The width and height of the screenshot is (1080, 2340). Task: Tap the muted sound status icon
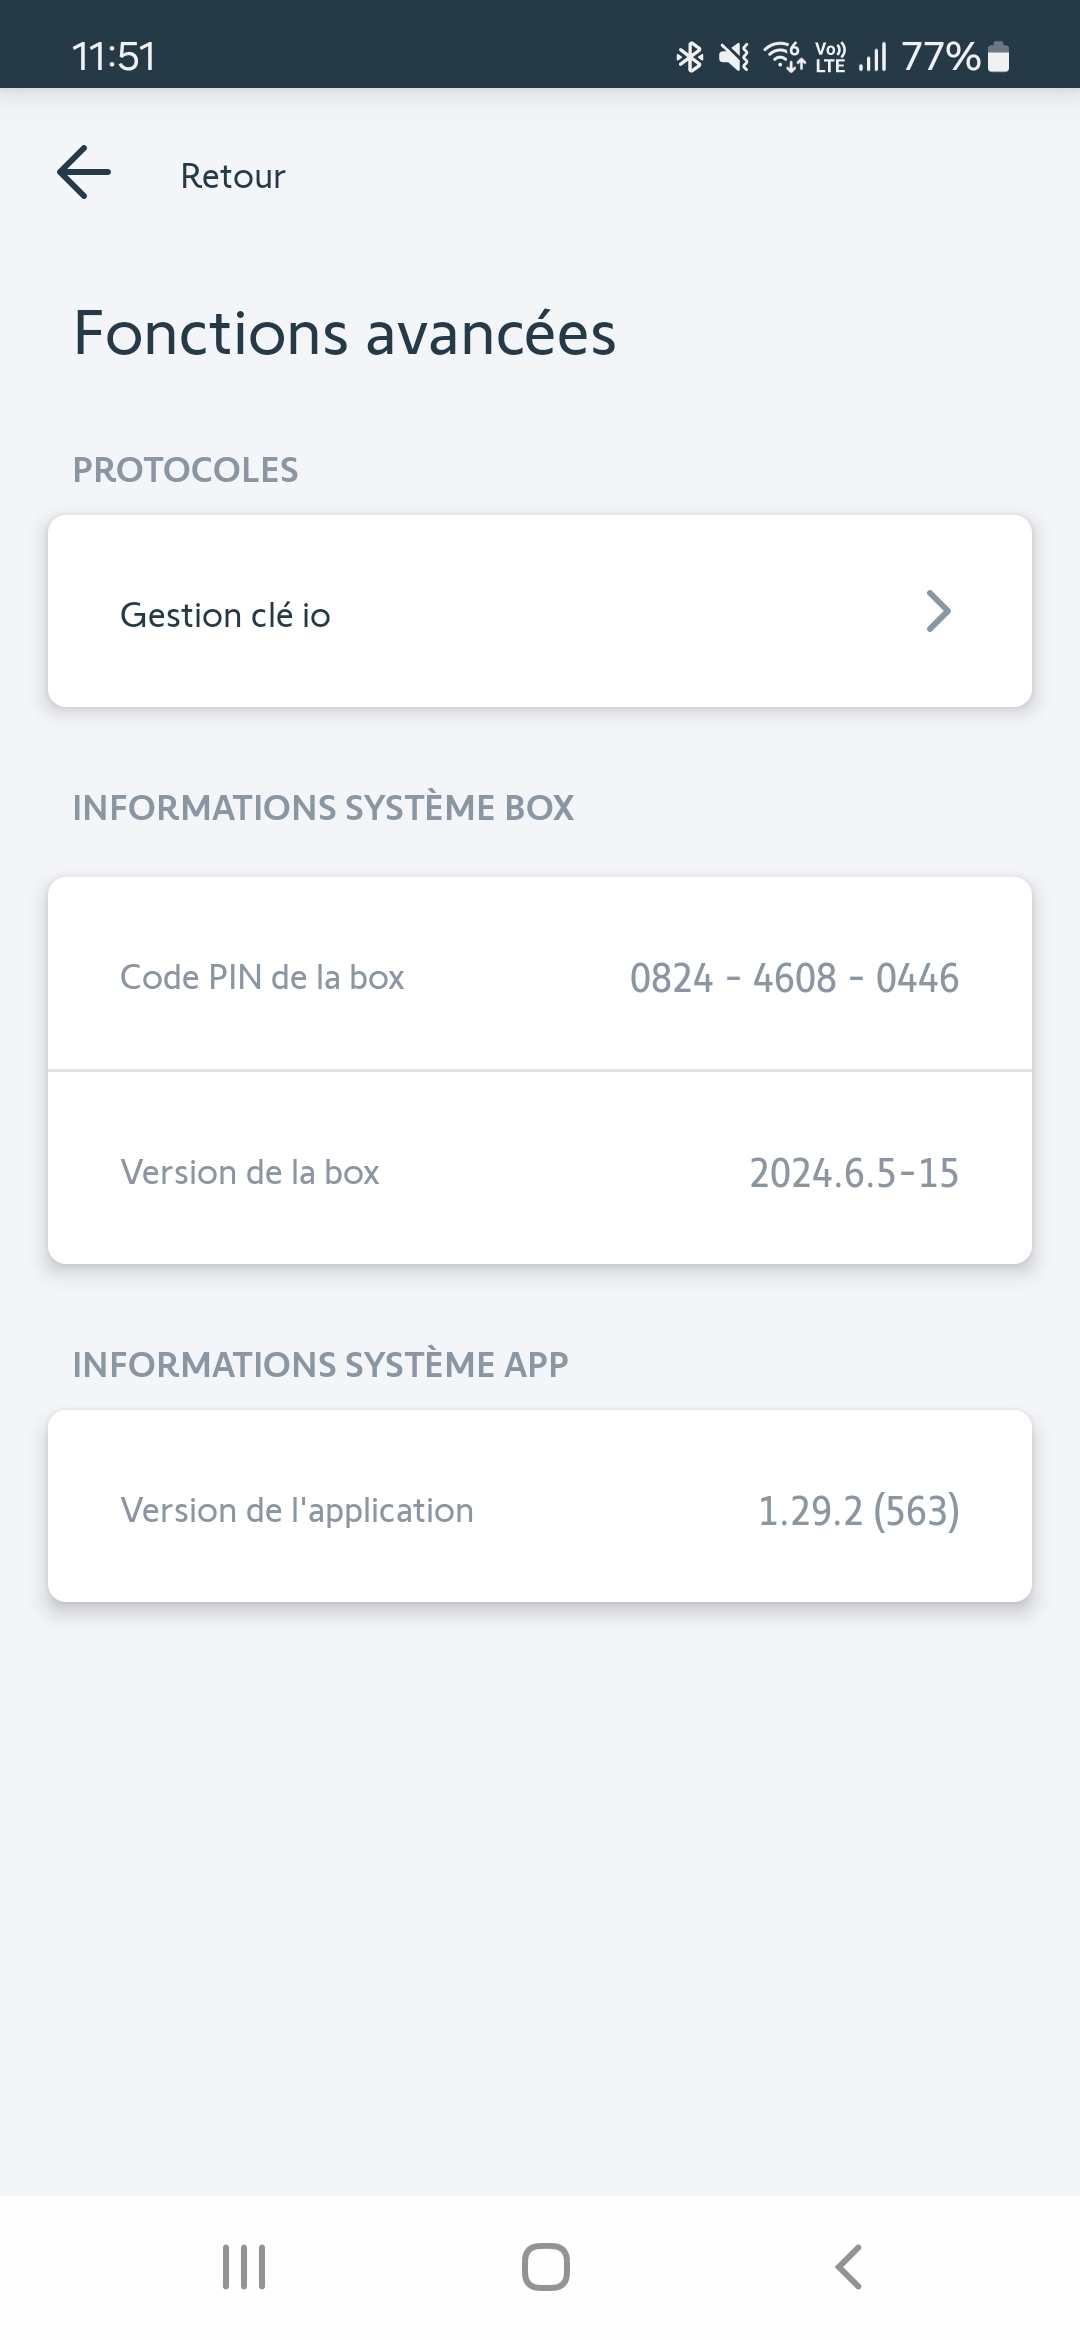pos(734,57)
